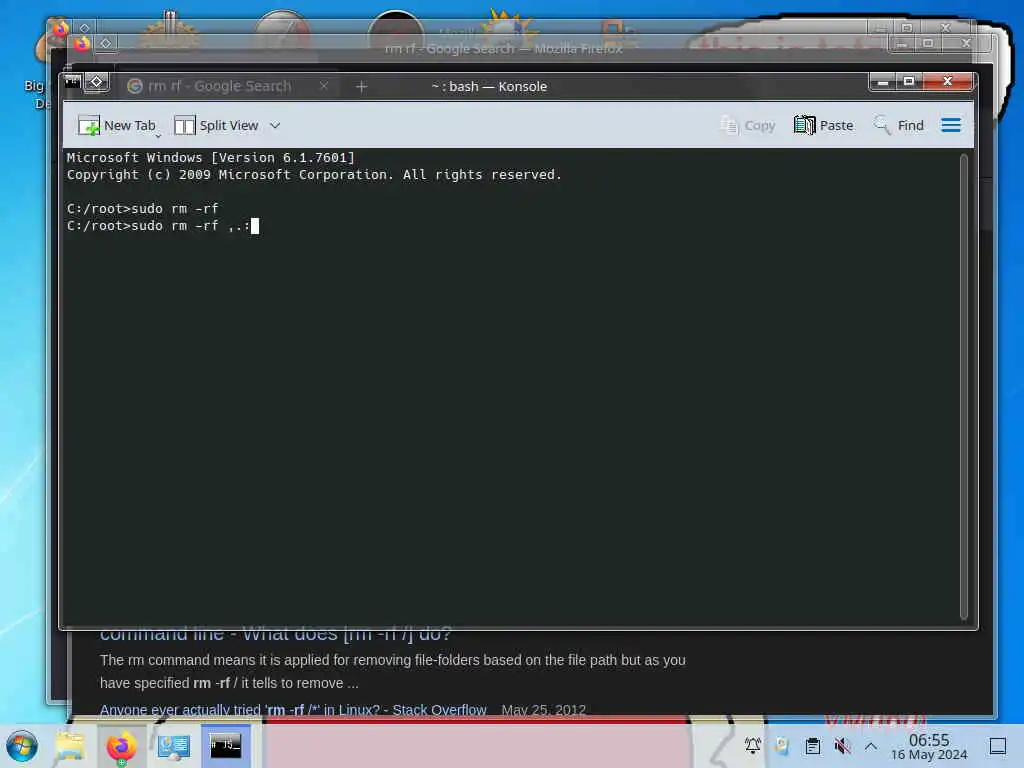Open the 'What does rm -rf / do?' result

(x=276, y=634)
